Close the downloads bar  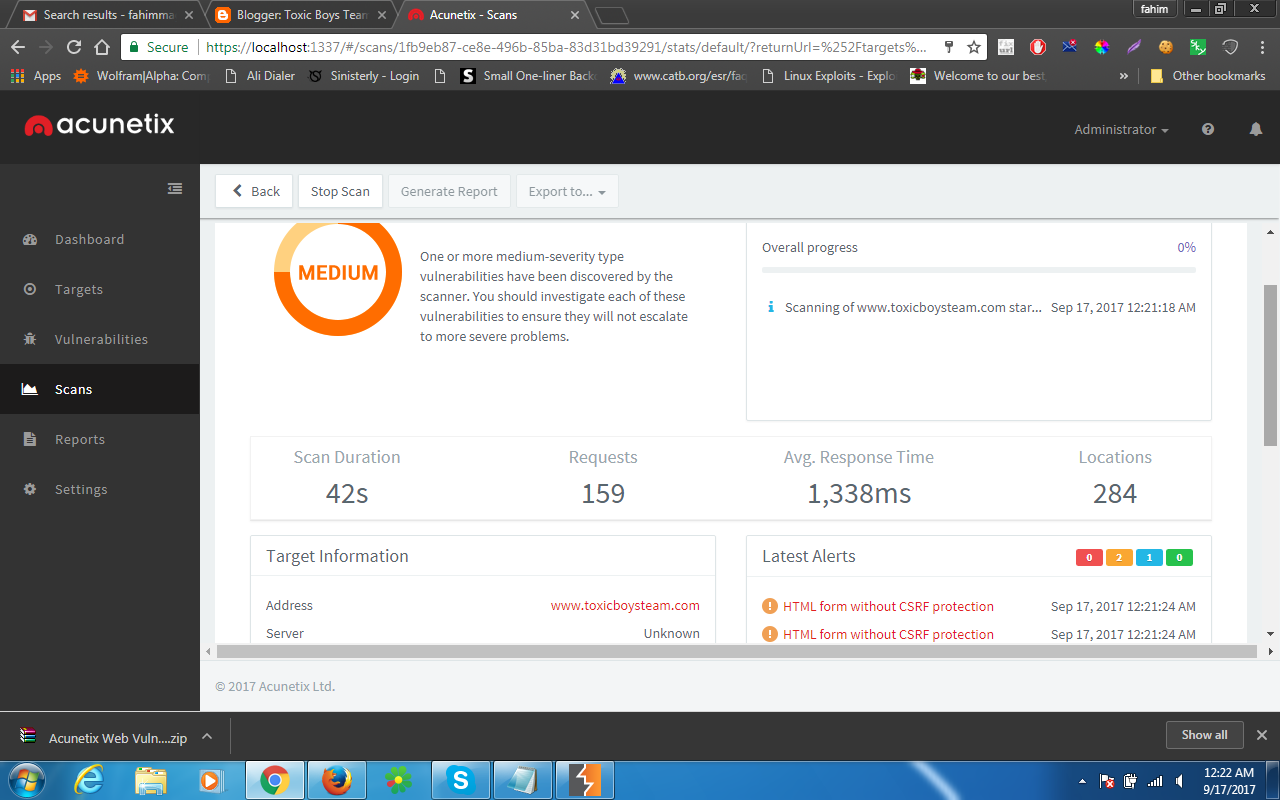pos(1261,735)
